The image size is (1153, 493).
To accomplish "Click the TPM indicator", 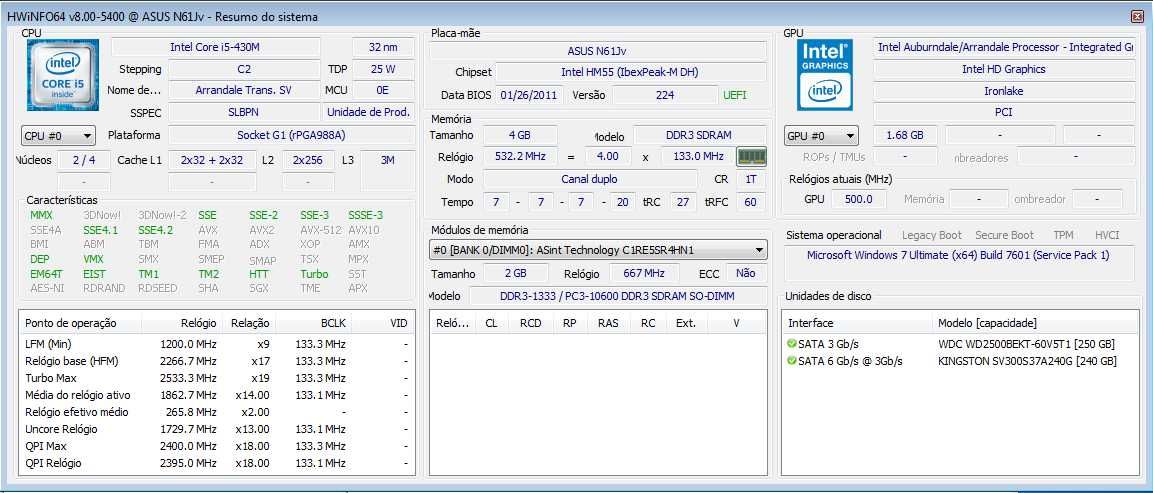I will coord(1063,235).
